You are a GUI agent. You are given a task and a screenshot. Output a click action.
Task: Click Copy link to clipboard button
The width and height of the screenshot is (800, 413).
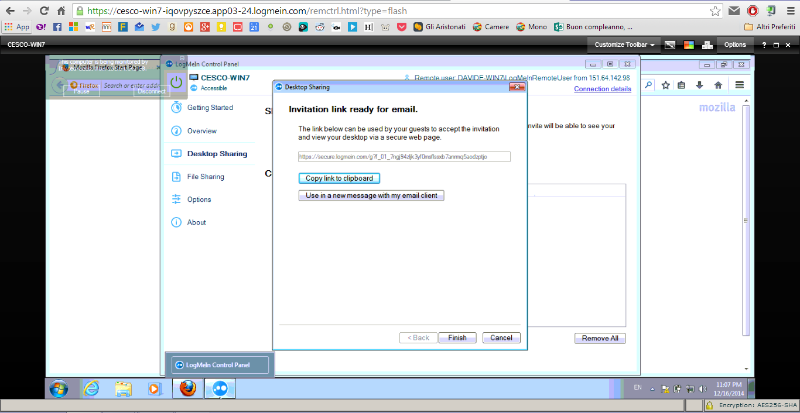[x=339, y=178]
